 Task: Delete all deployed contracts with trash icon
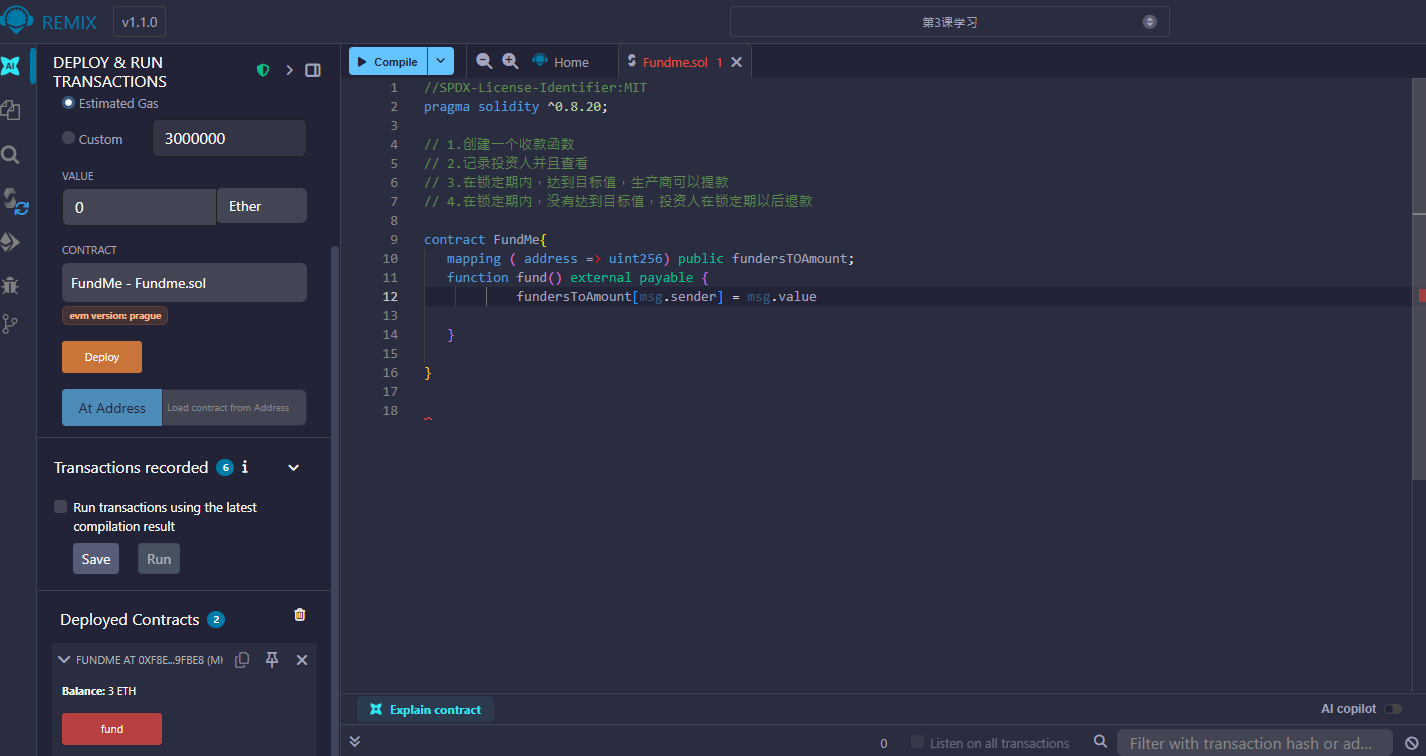pos(300,615)
